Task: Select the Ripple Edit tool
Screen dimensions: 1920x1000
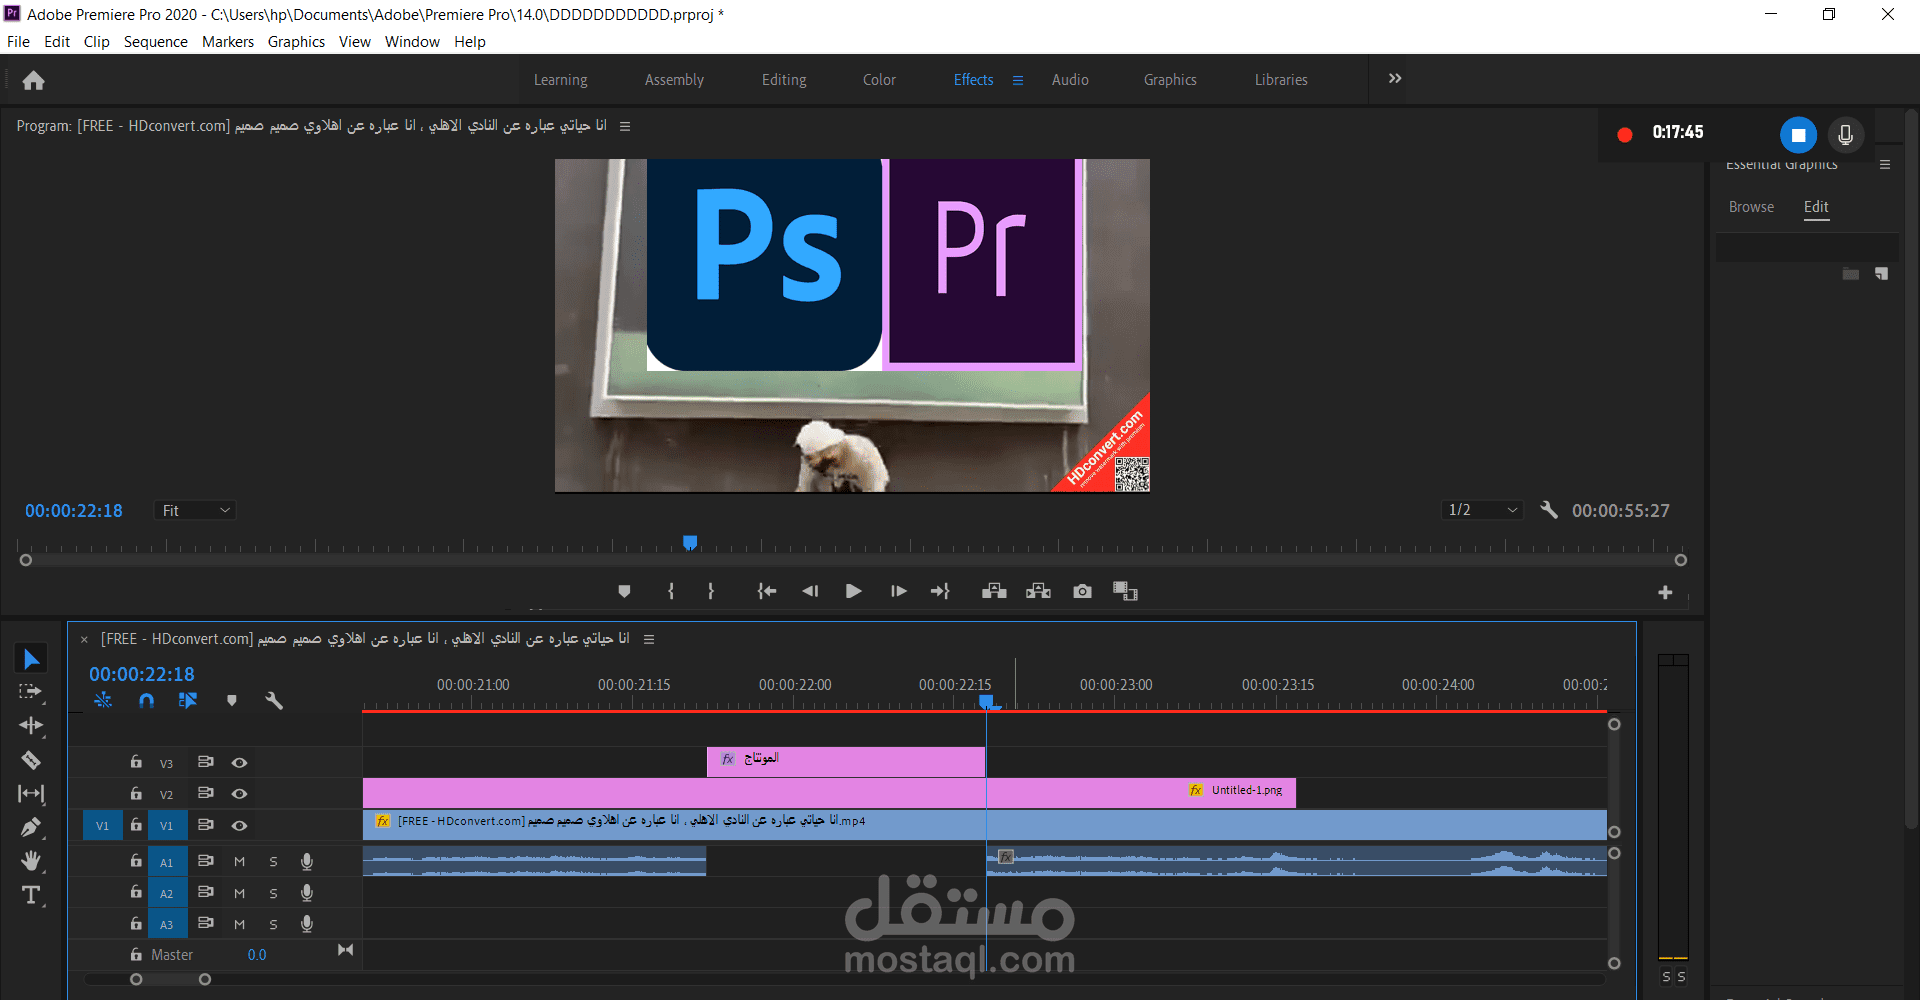Action: 31,726
